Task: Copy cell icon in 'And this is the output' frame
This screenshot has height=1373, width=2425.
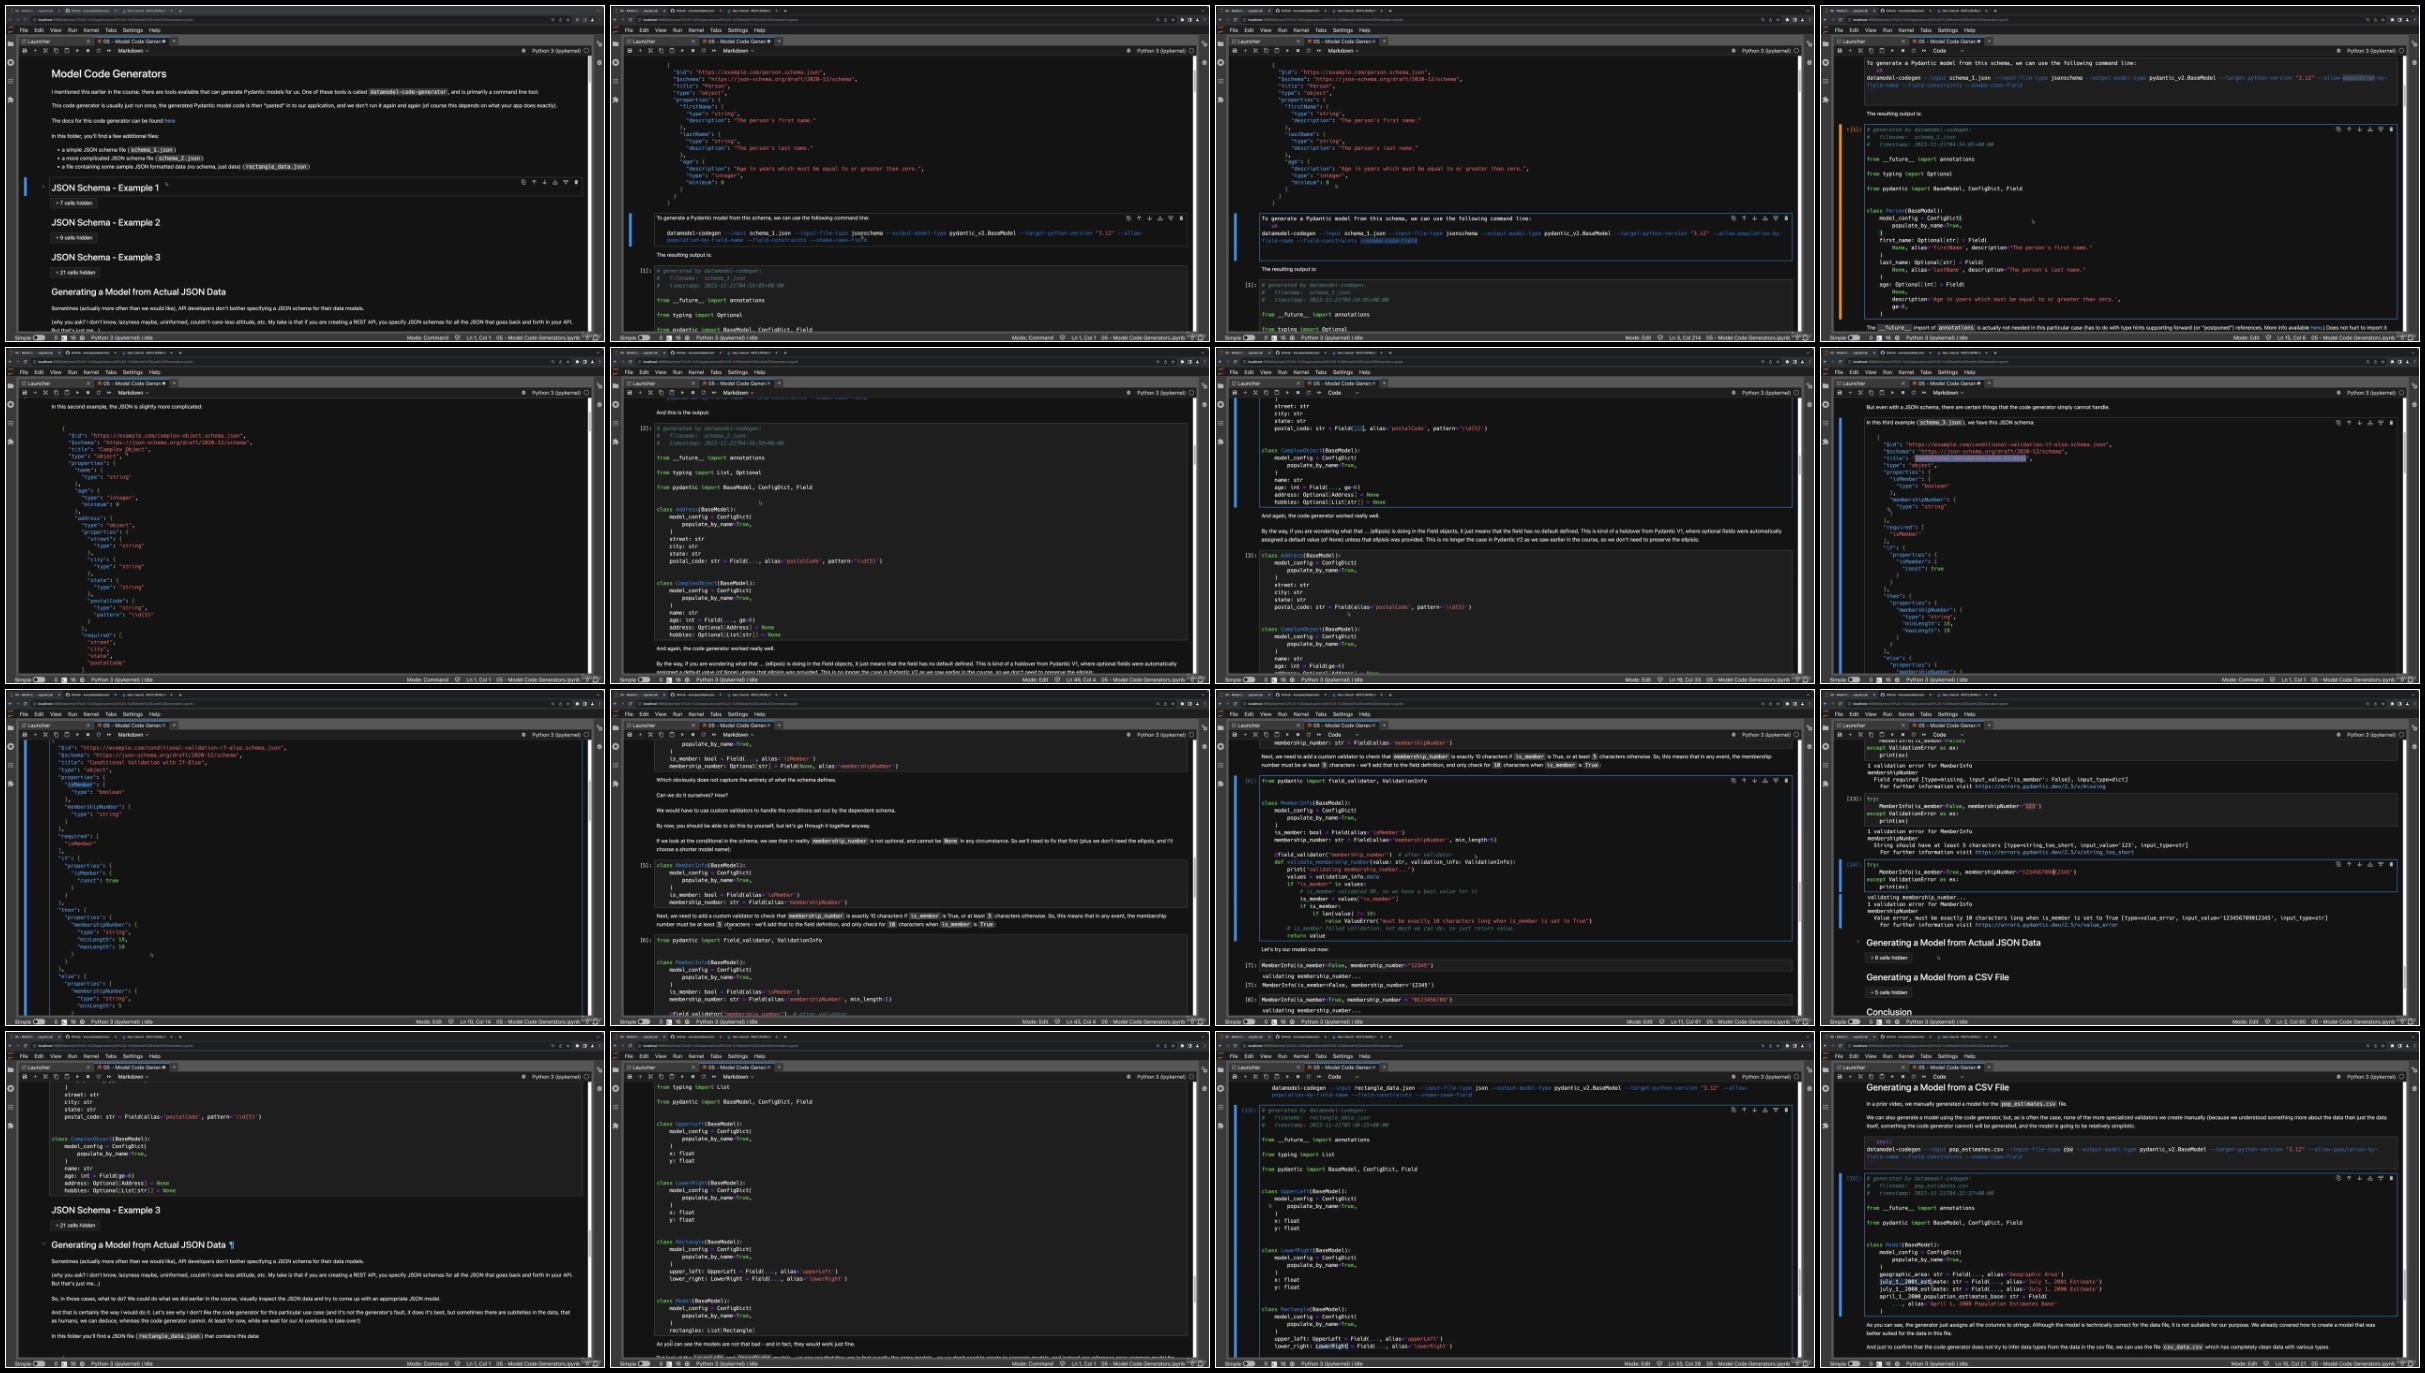Action: pyautogui.click(x=661, y=393)
